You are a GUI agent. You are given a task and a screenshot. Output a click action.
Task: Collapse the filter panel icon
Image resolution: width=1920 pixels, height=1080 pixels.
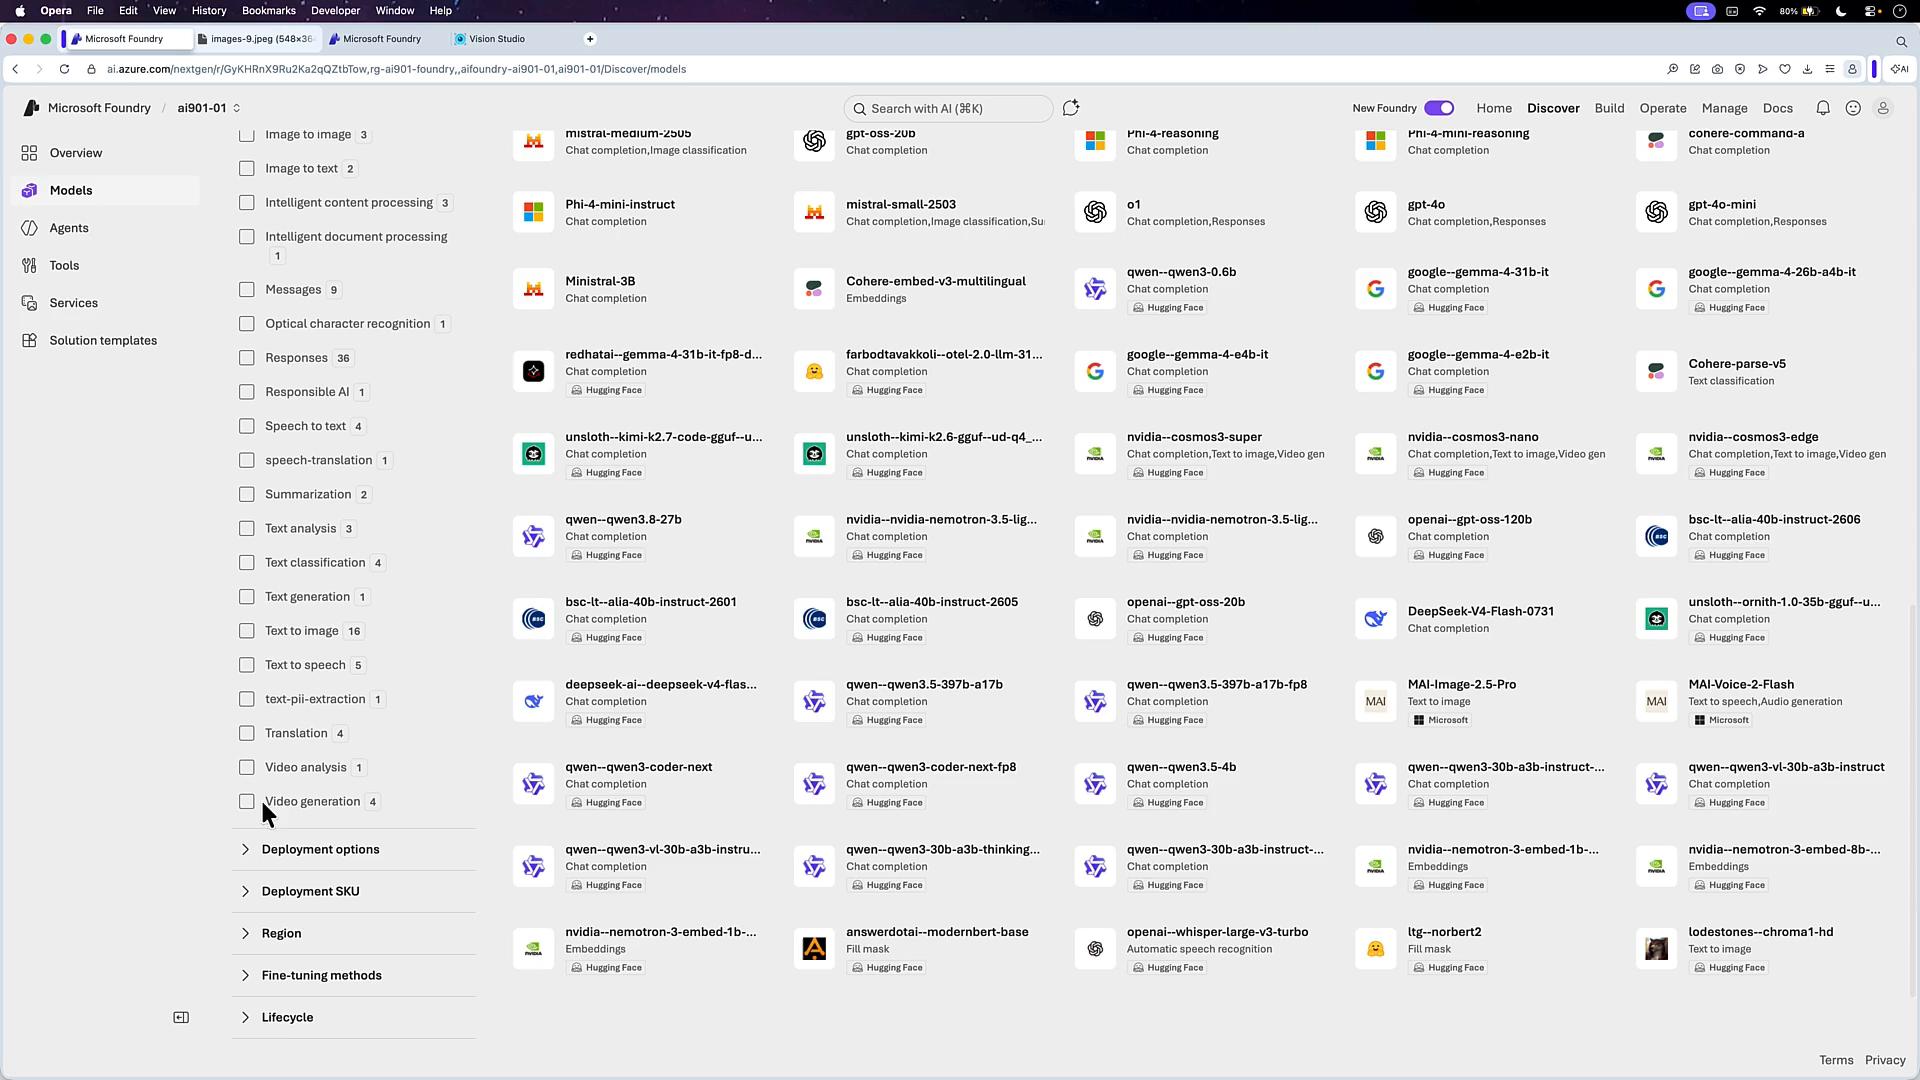tap(181, 1018)
